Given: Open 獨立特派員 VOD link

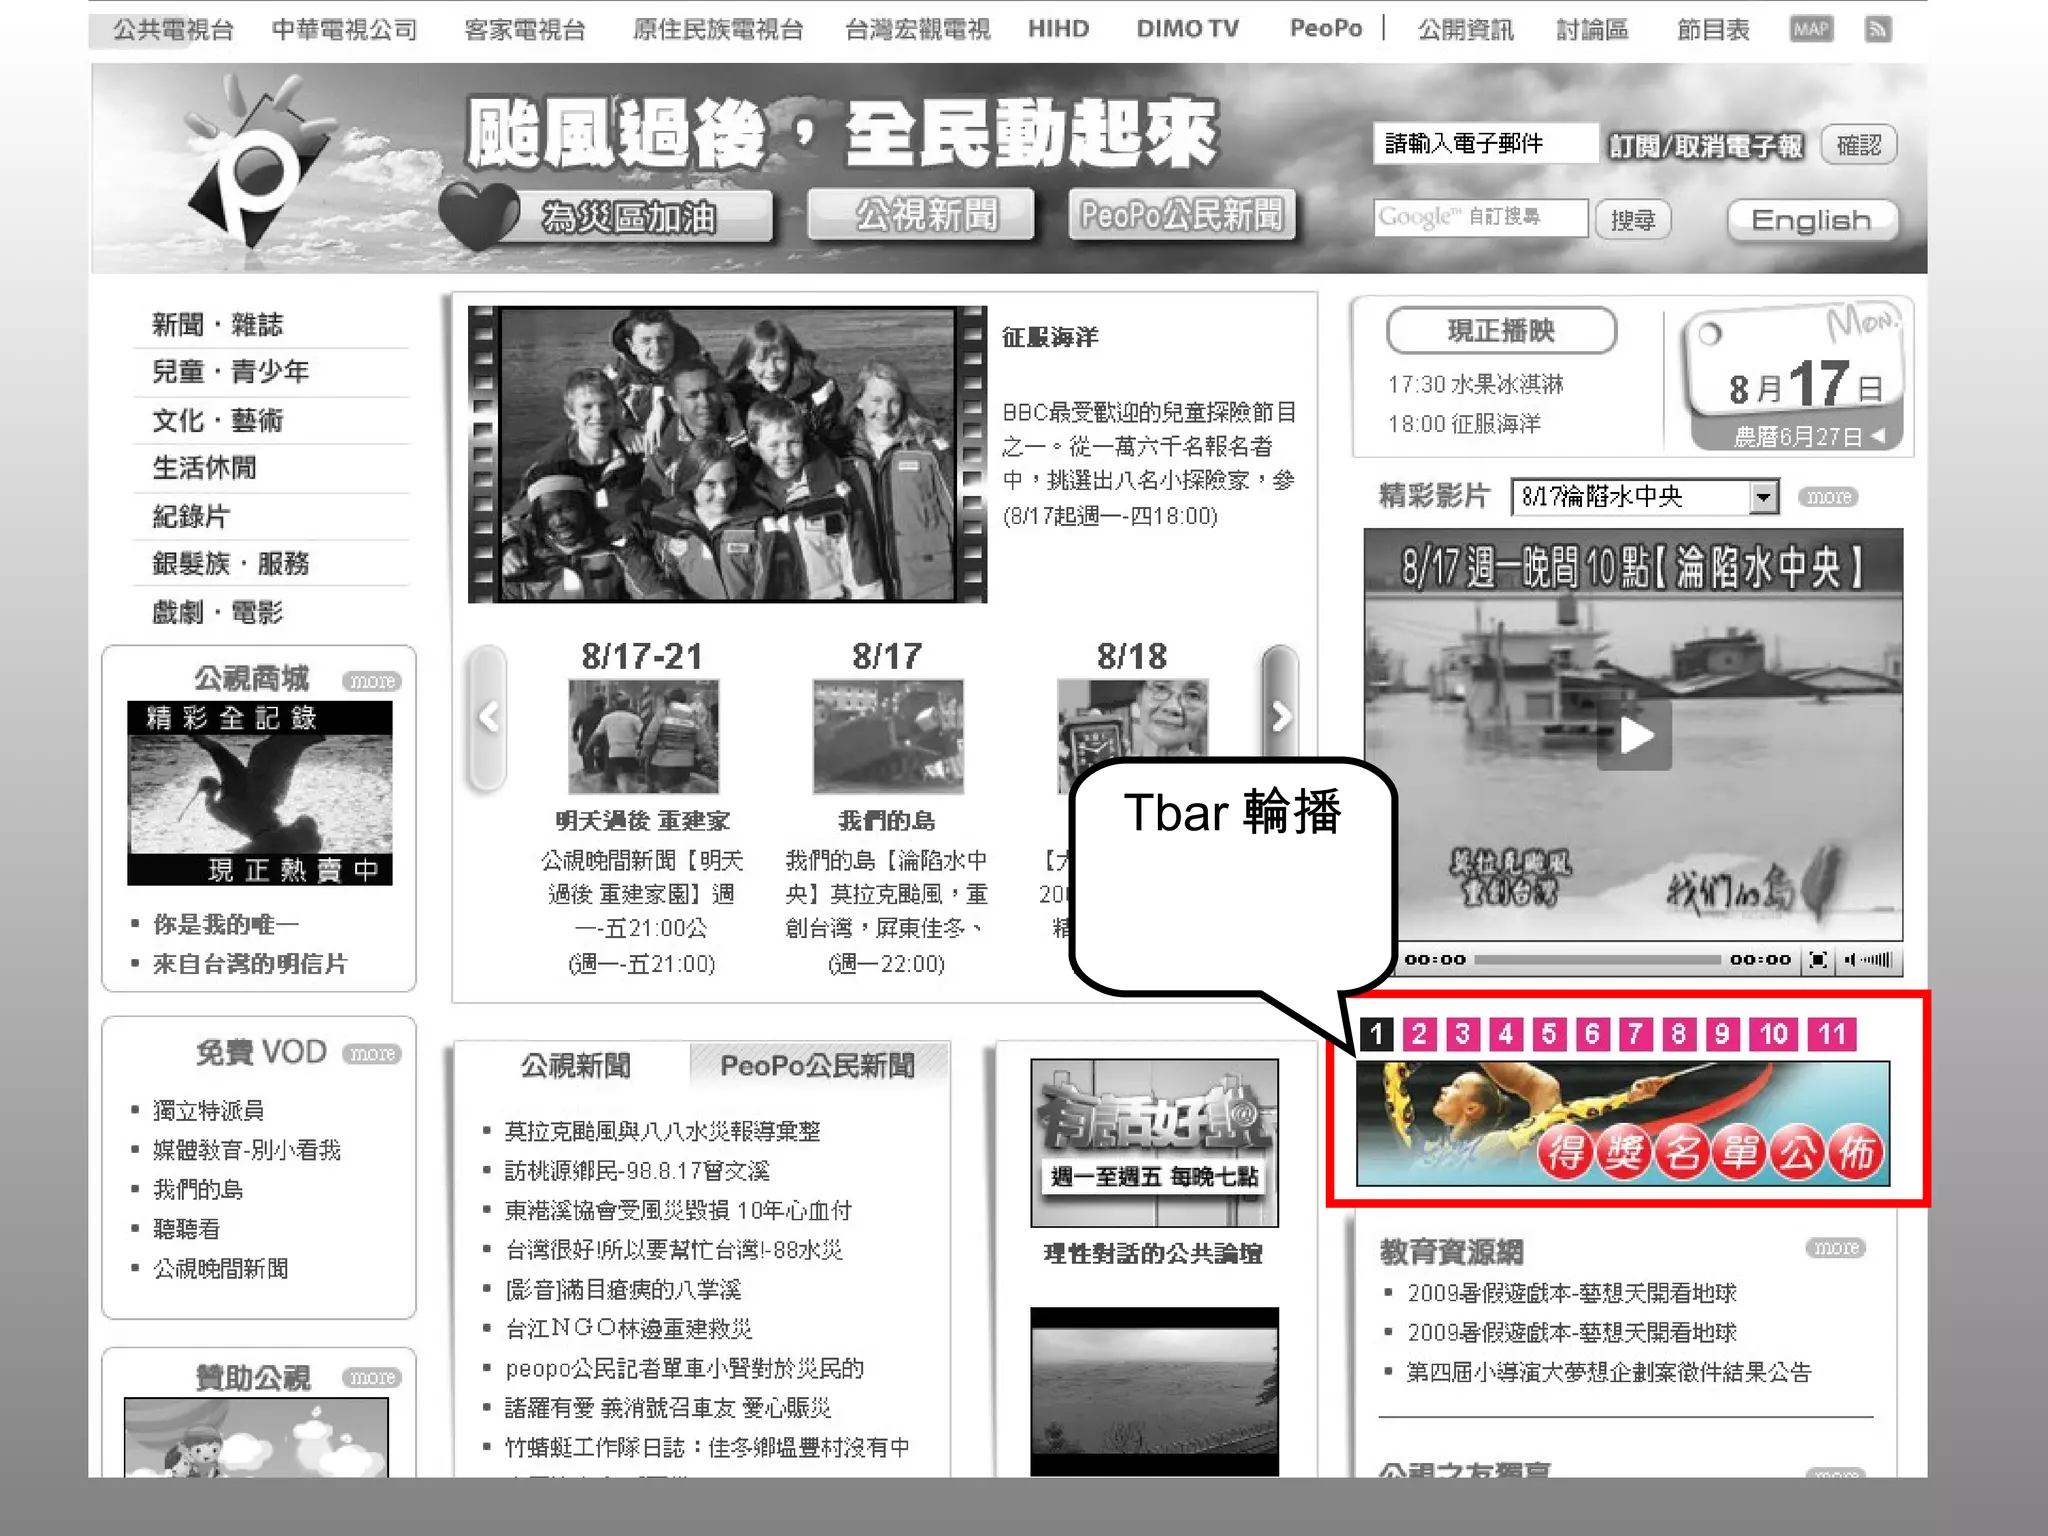Looking at the screenshot, I should (x=208, y=1111).
